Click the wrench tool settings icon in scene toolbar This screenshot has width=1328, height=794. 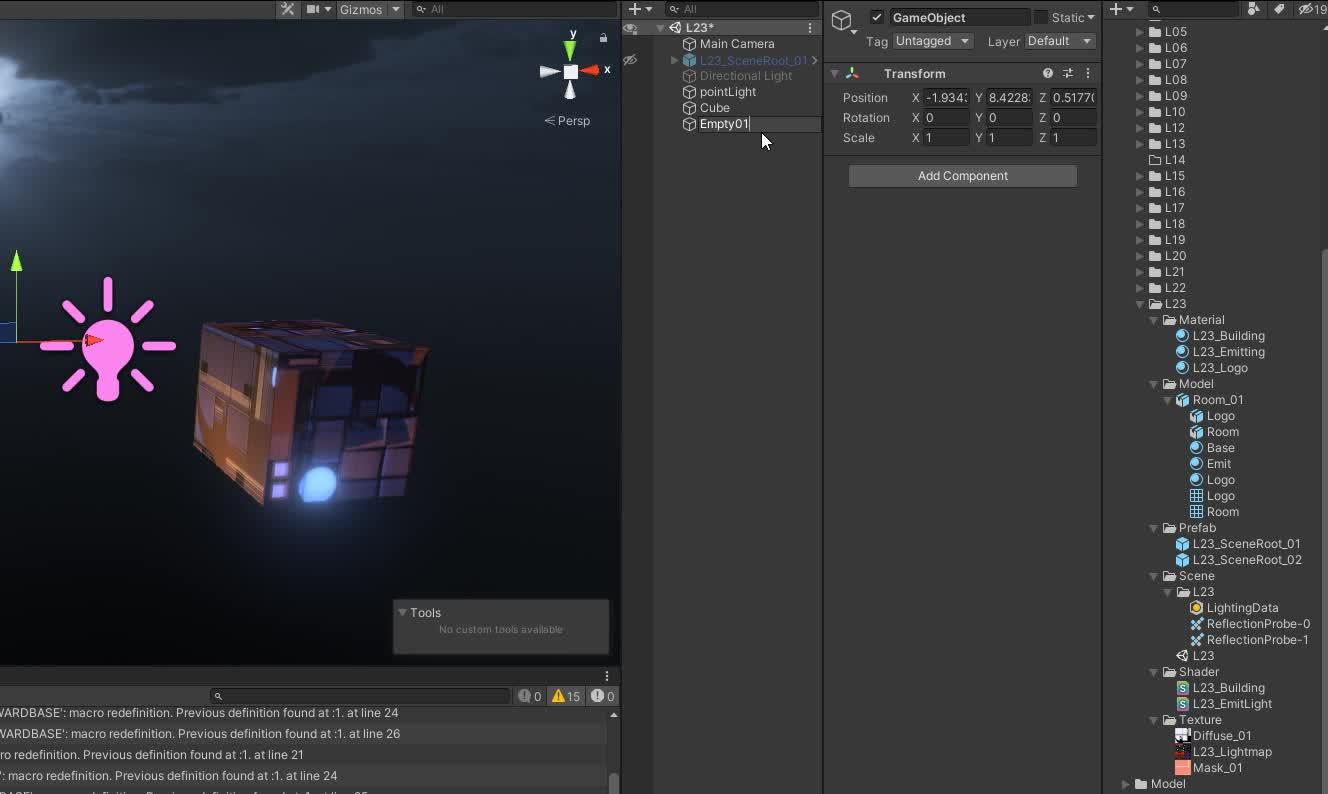coord(288,9)
